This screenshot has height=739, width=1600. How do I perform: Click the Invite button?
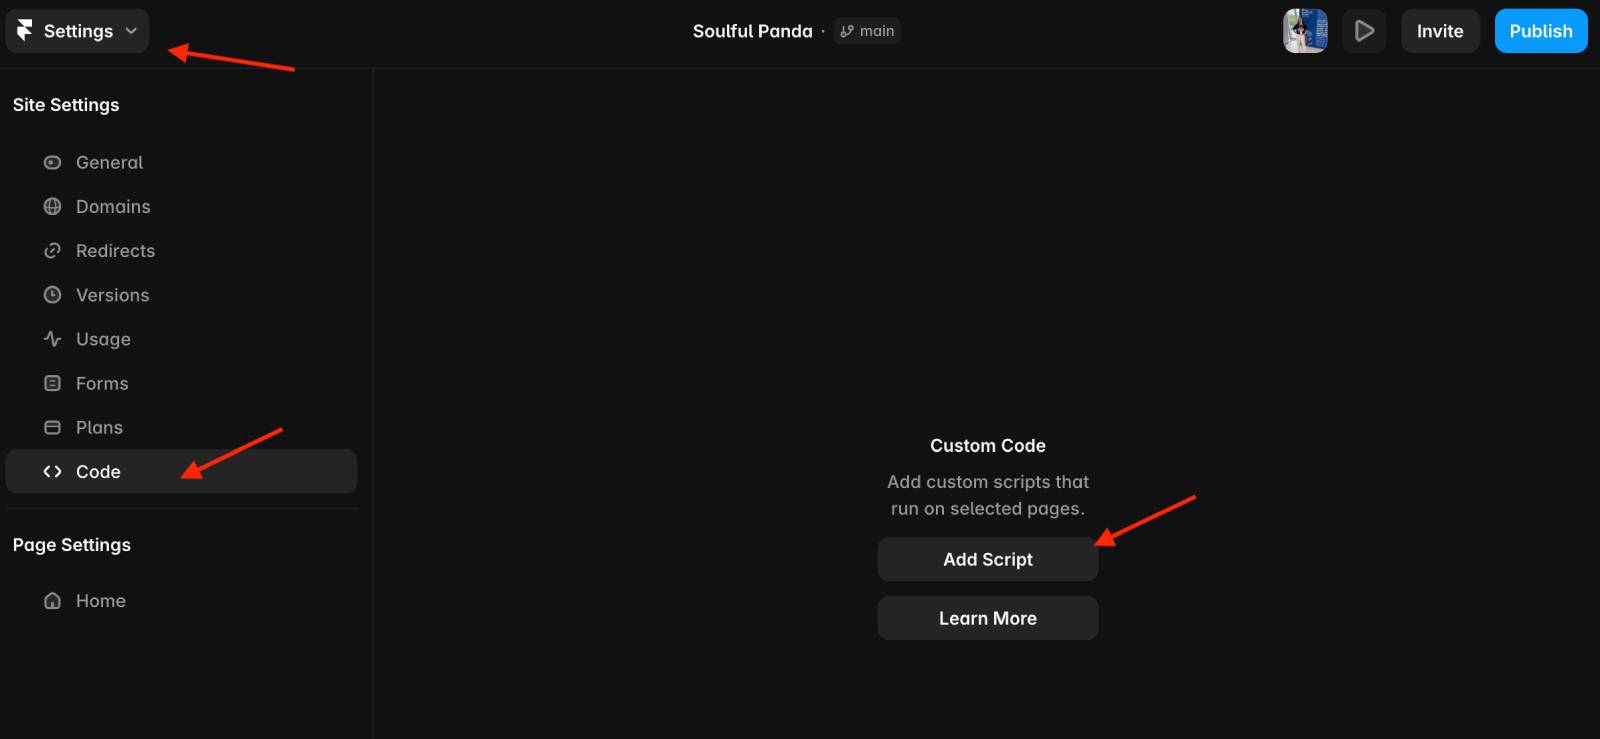pyautogui.click(x=1440, y=31)
